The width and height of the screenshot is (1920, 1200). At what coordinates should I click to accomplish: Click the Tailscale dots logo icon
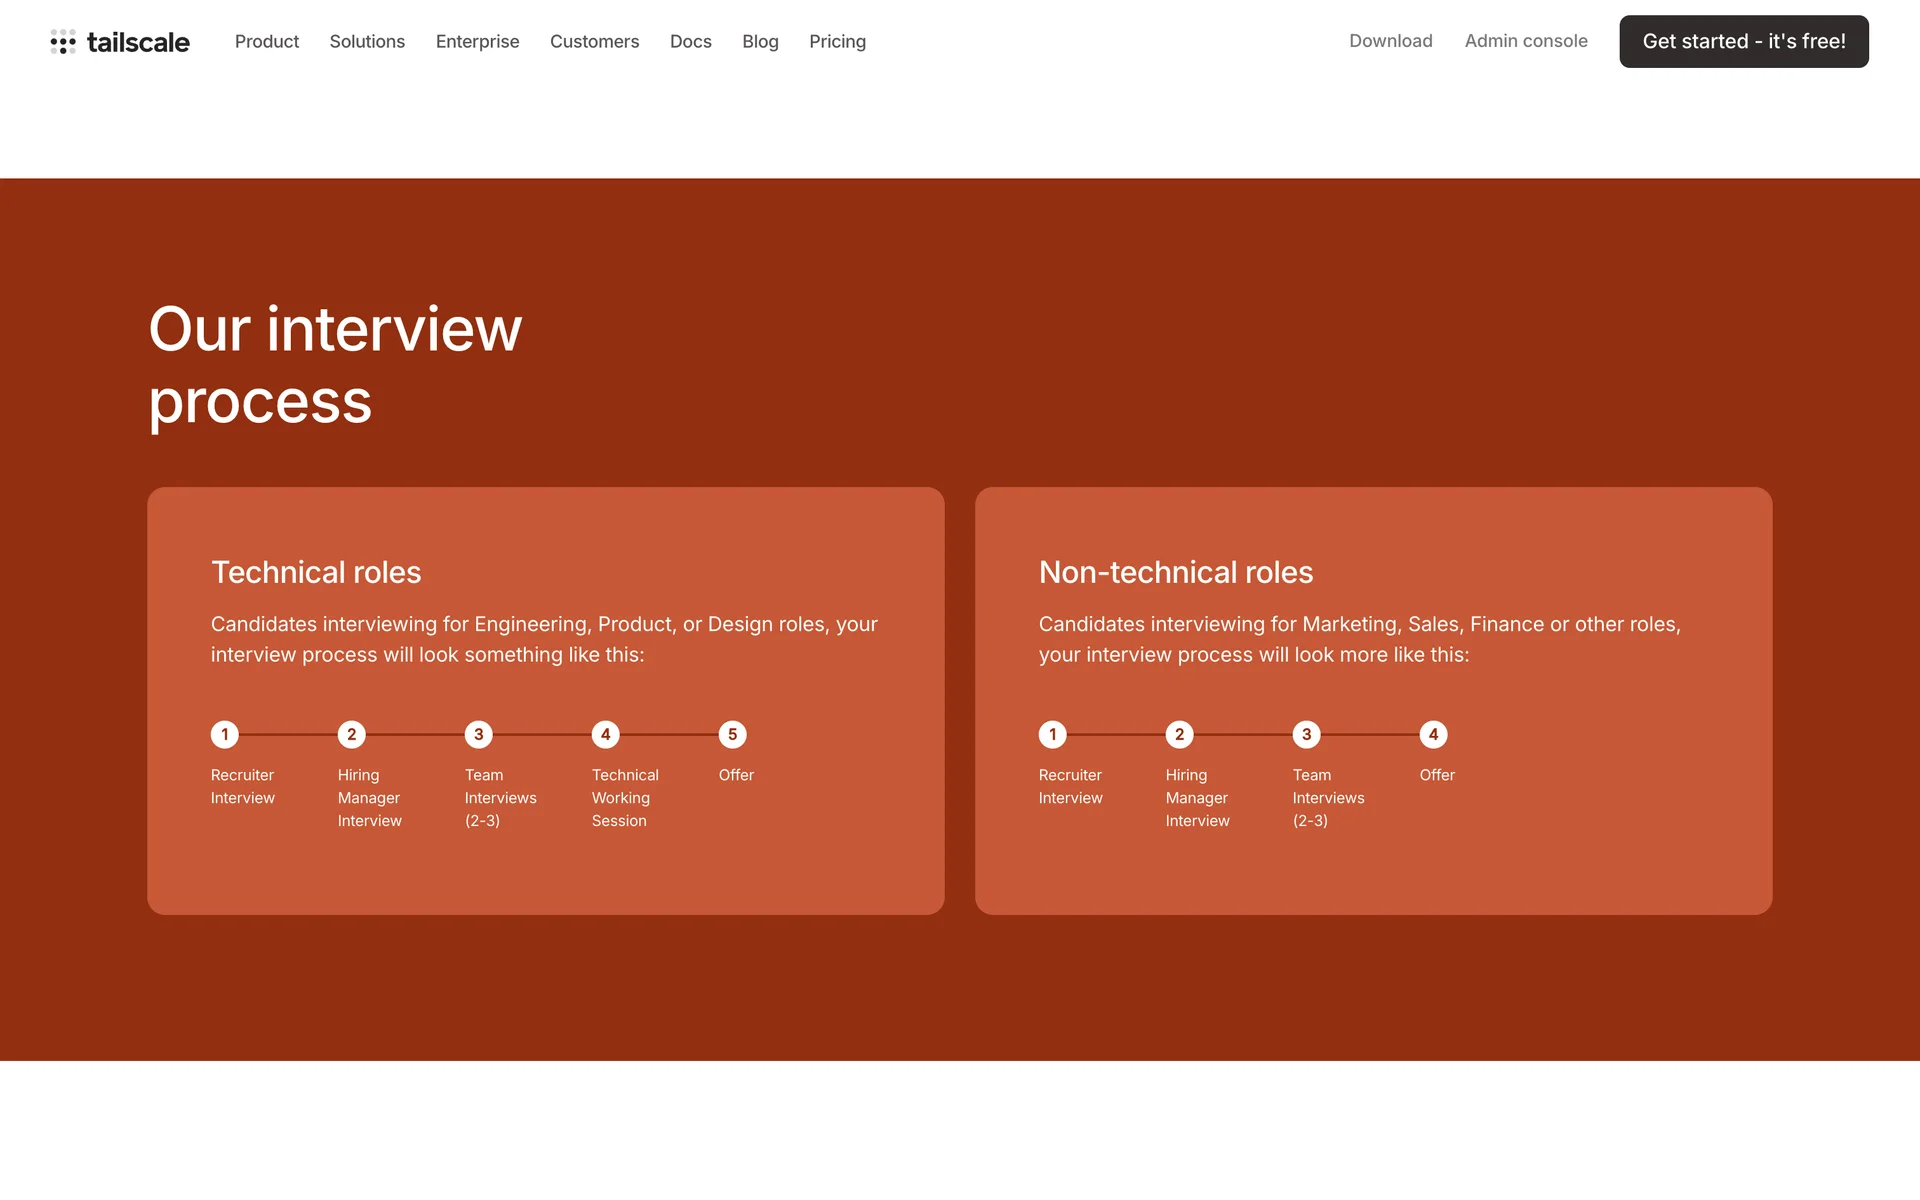click(63, 41)
